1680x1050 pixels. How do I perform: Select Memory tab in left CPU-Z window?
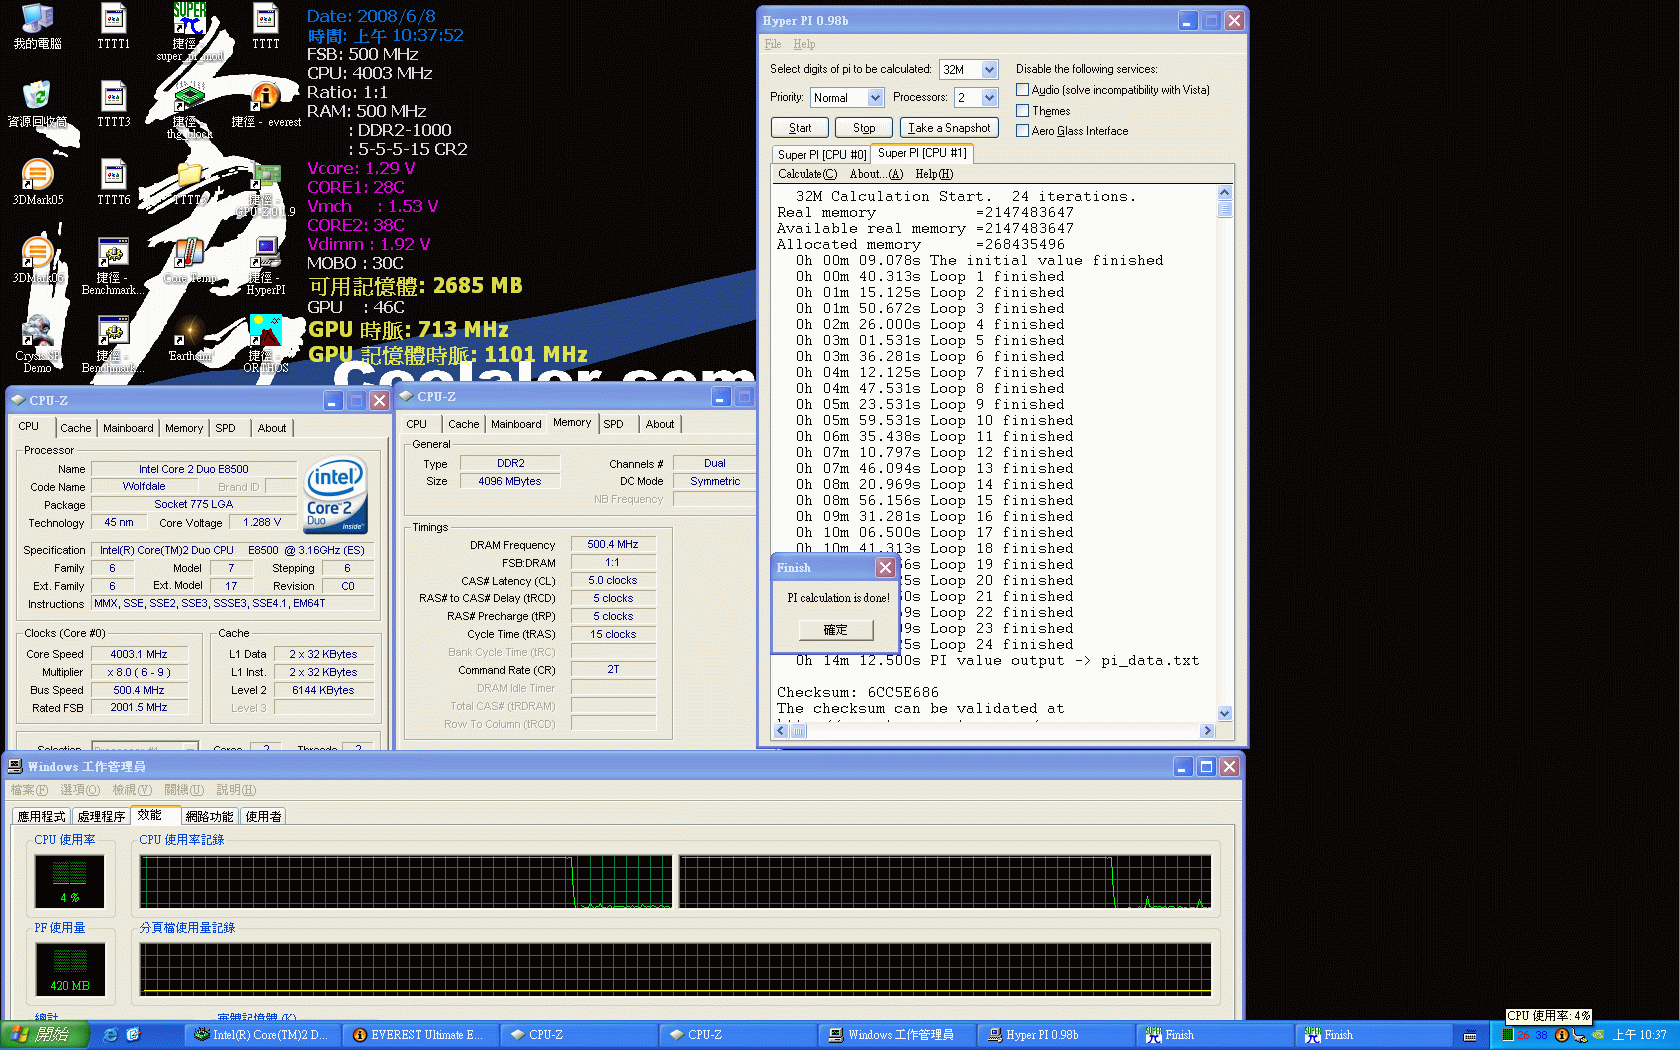point(184,428)
